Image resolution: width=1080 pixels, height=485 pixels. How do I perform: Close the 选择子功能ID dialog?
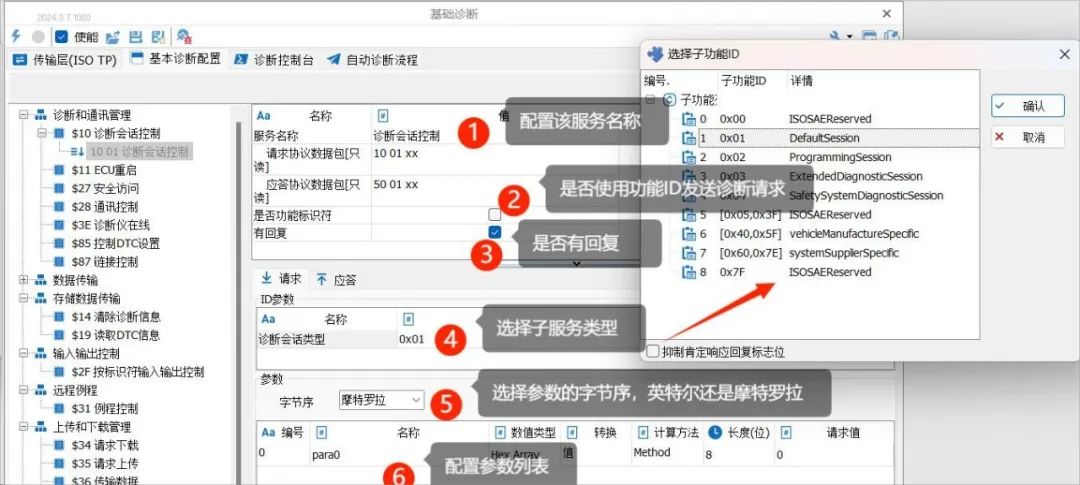(x=1063, y=54)
